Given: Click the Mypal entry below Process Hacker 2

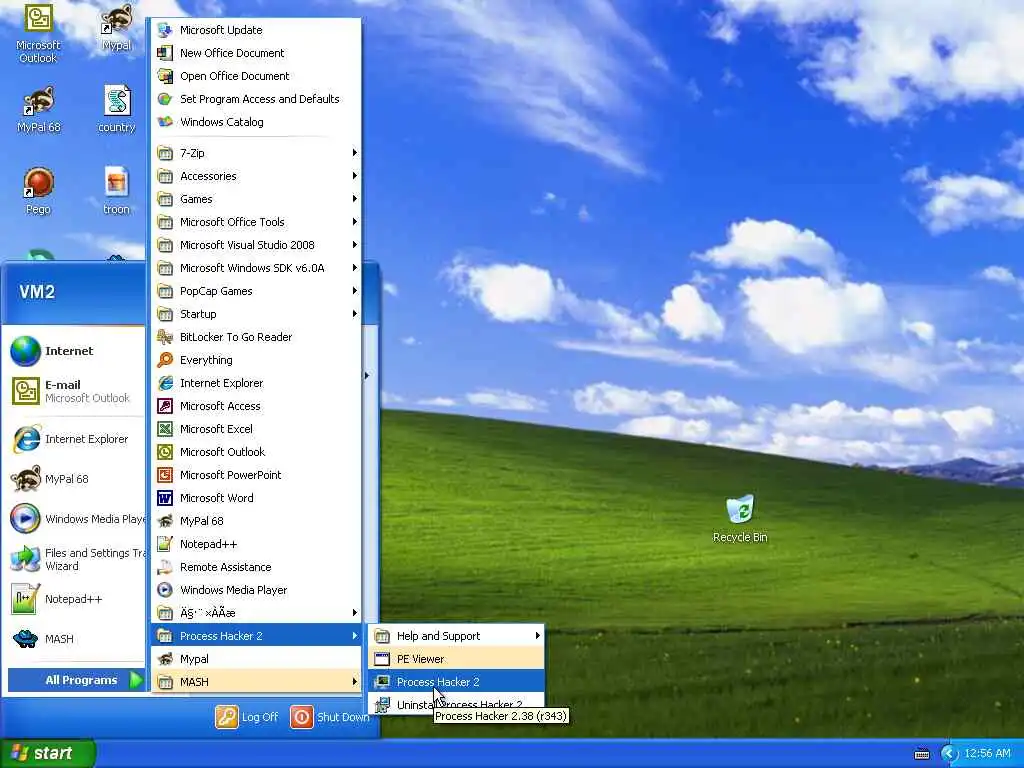Looking at the screenshot, I should [x=256, y=659].
